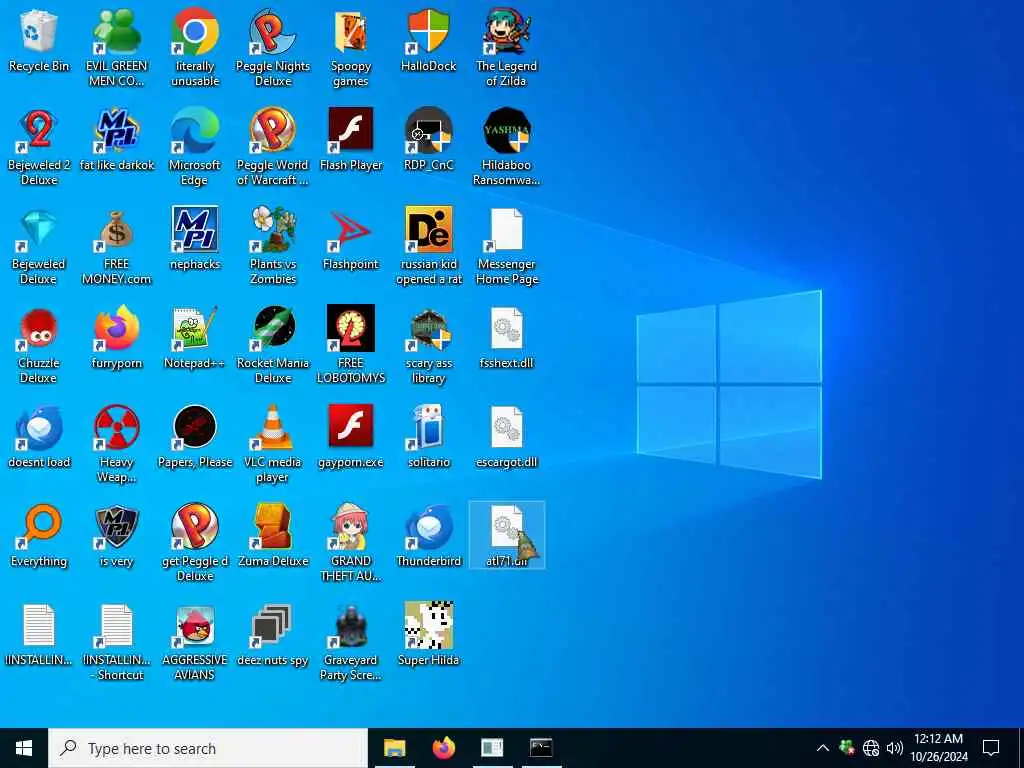The width and height of the screenshot is (1024, 768).
Task: Click the green tray icon beside the network globe
Action: (847, 747)
